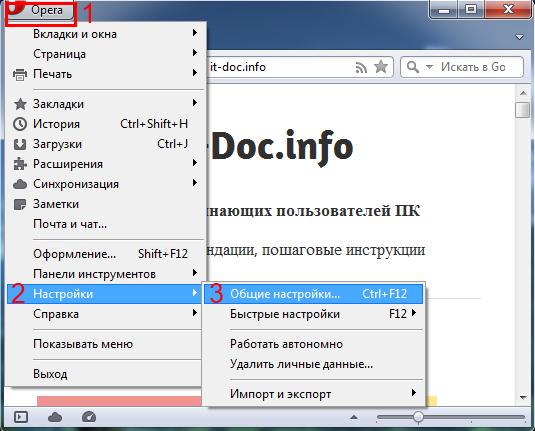Open the closed tabs dropdown arrow
Screen dimensions: 535x431
(519, 37)
